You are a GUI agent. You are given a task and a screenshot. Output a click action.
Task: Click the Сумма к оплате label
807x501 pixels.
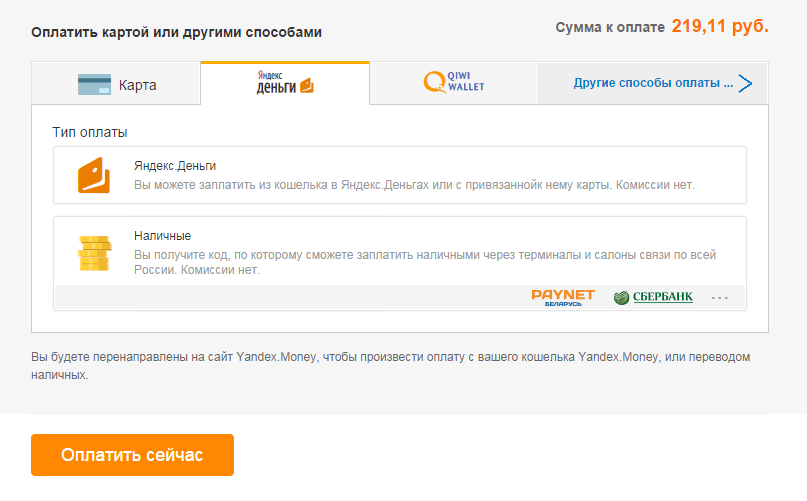(x=610, y=27)
